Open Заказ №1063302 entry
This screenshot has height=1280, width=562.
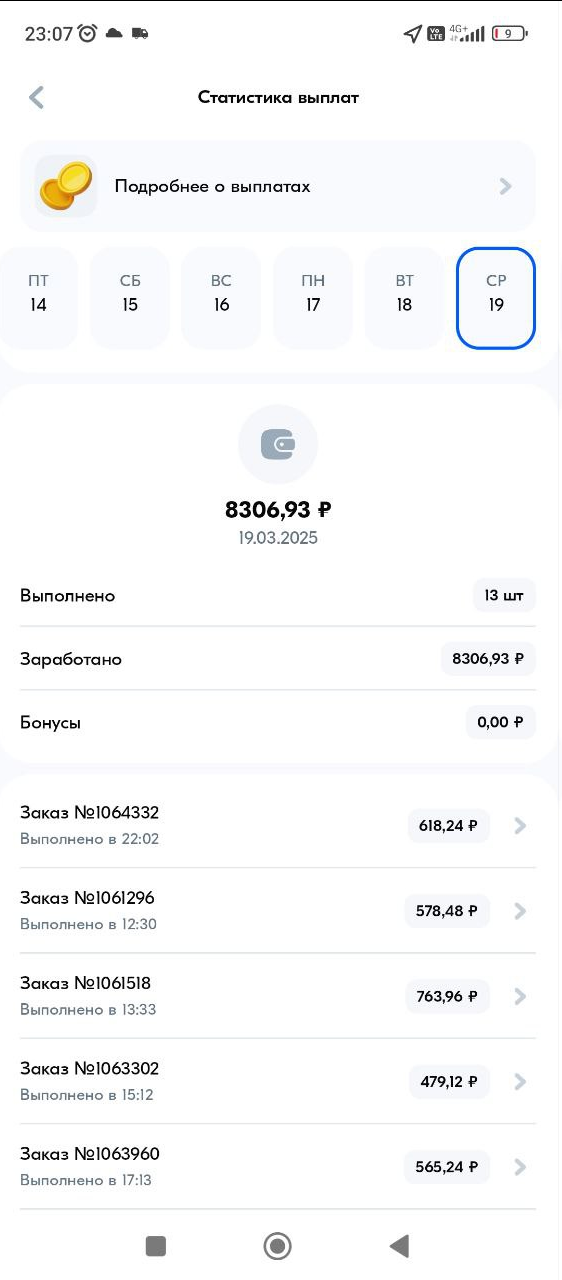[x=278, y=1081]
